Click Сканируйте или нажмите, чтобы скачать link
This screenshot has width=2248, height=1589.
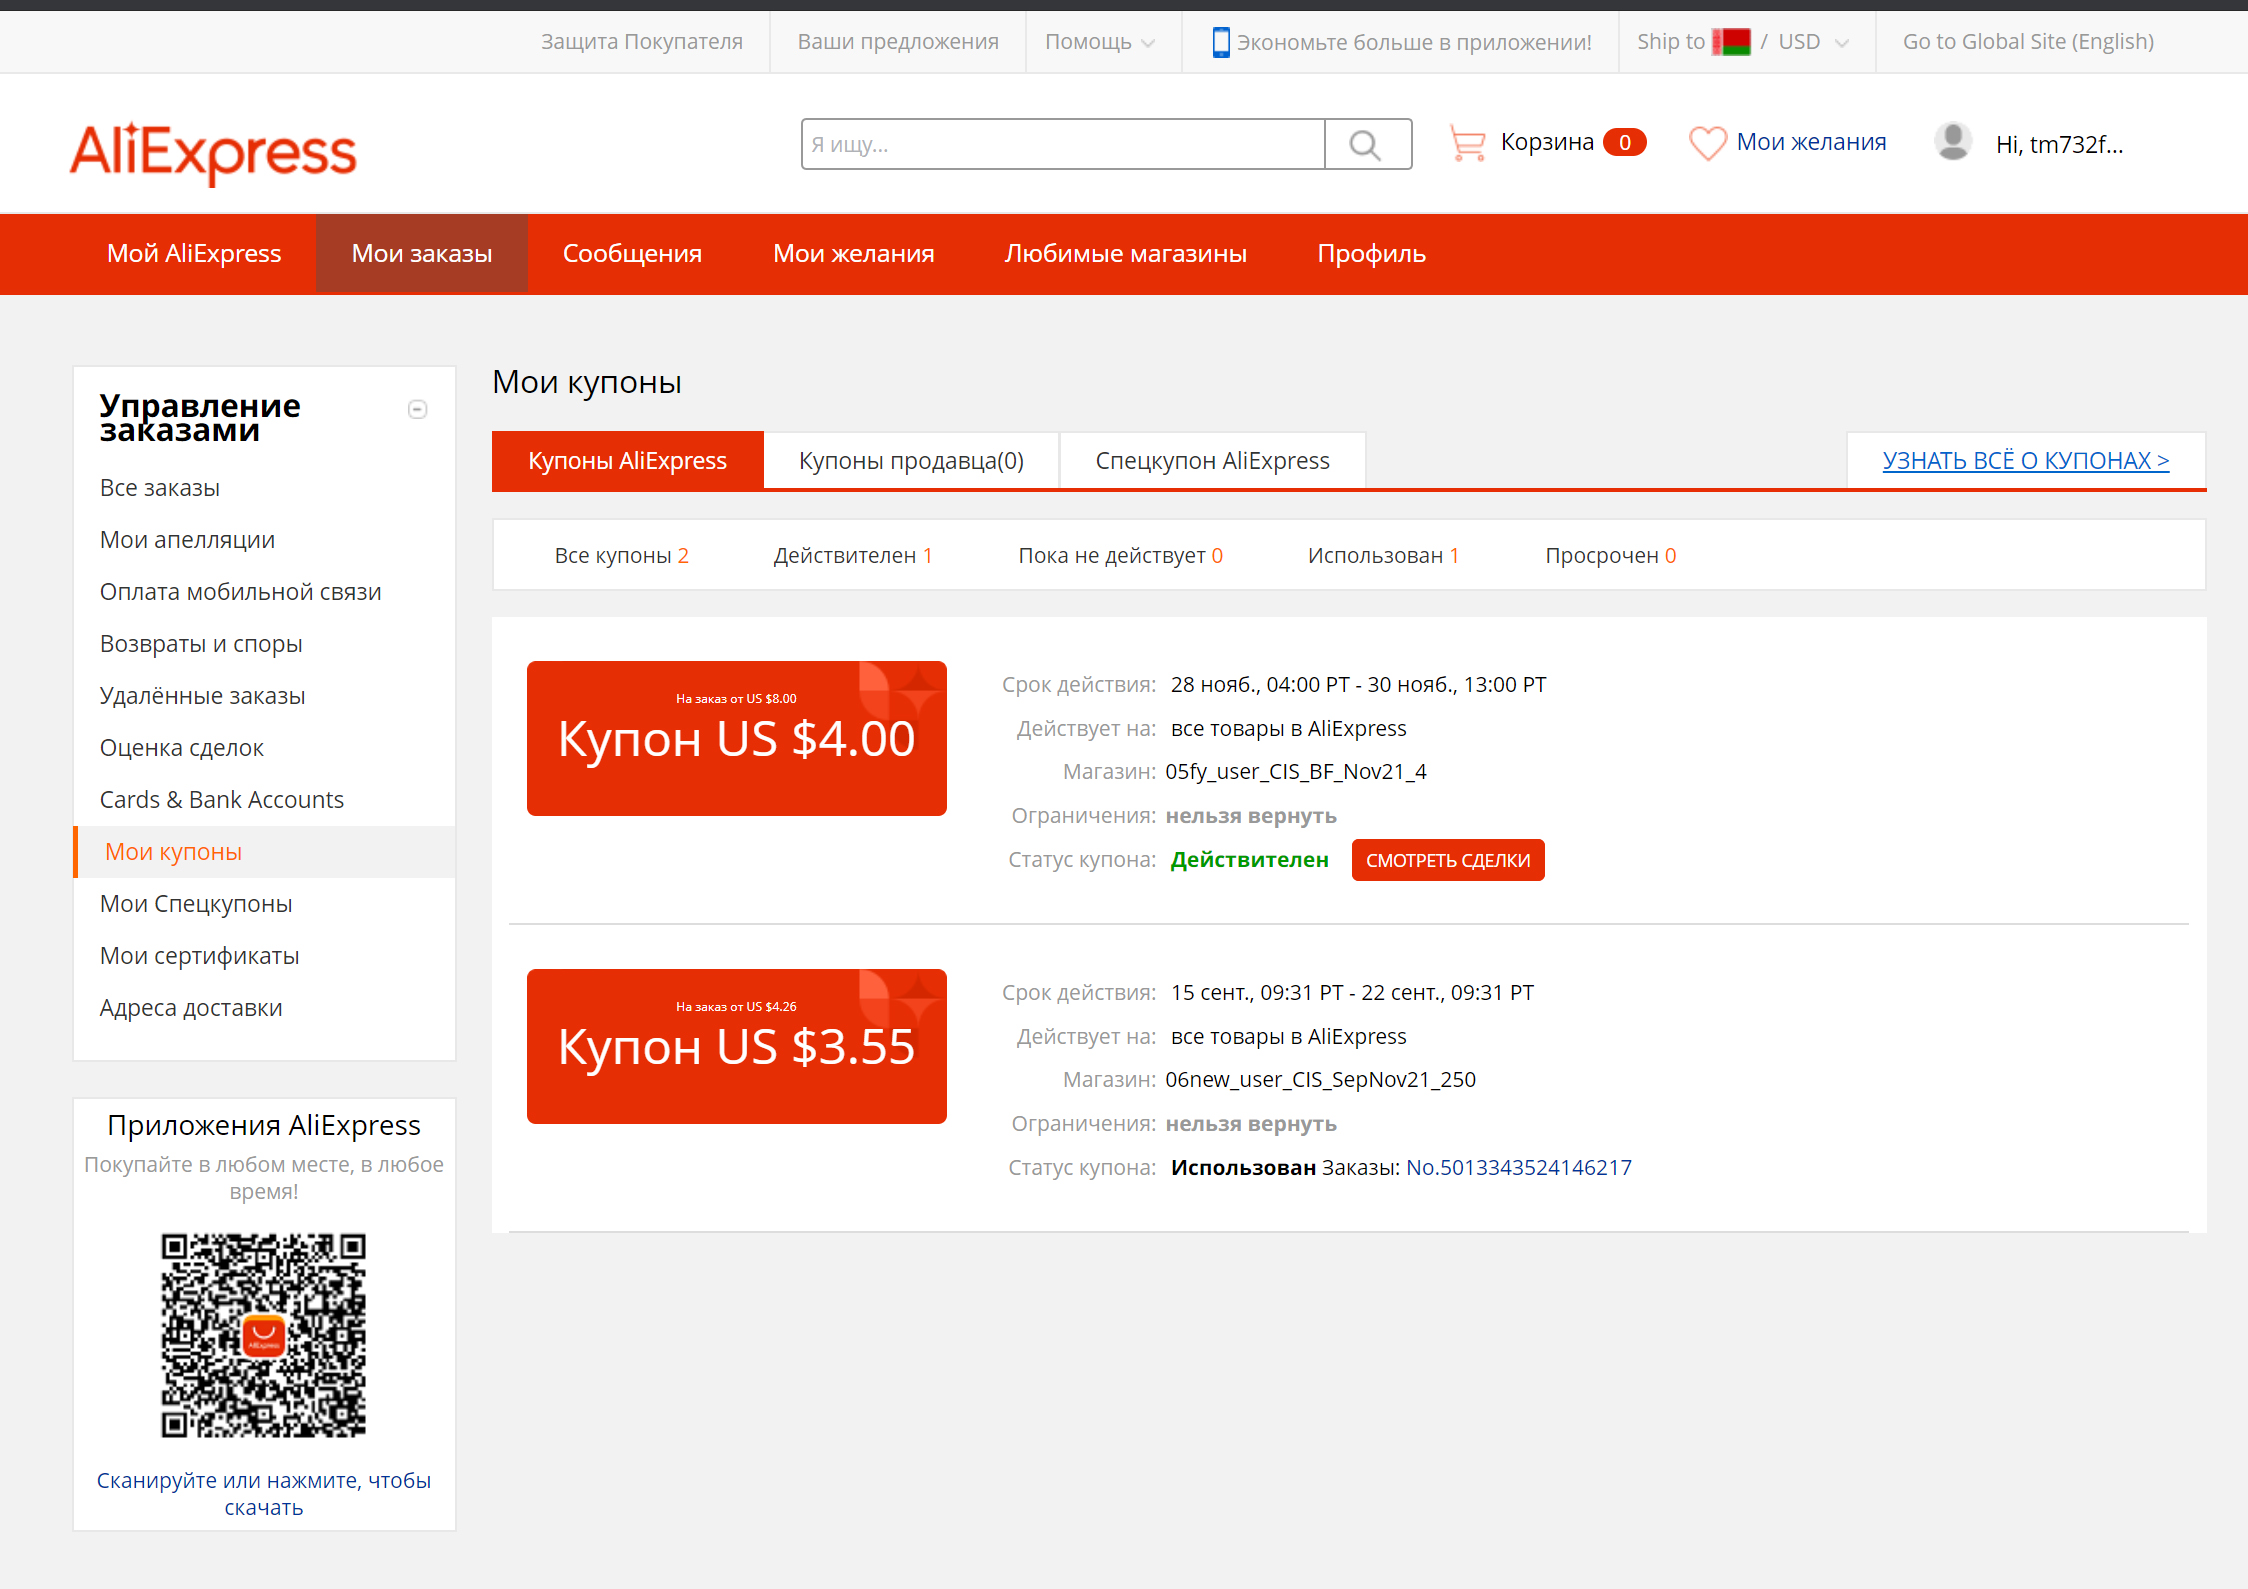tap(264, 1494)
